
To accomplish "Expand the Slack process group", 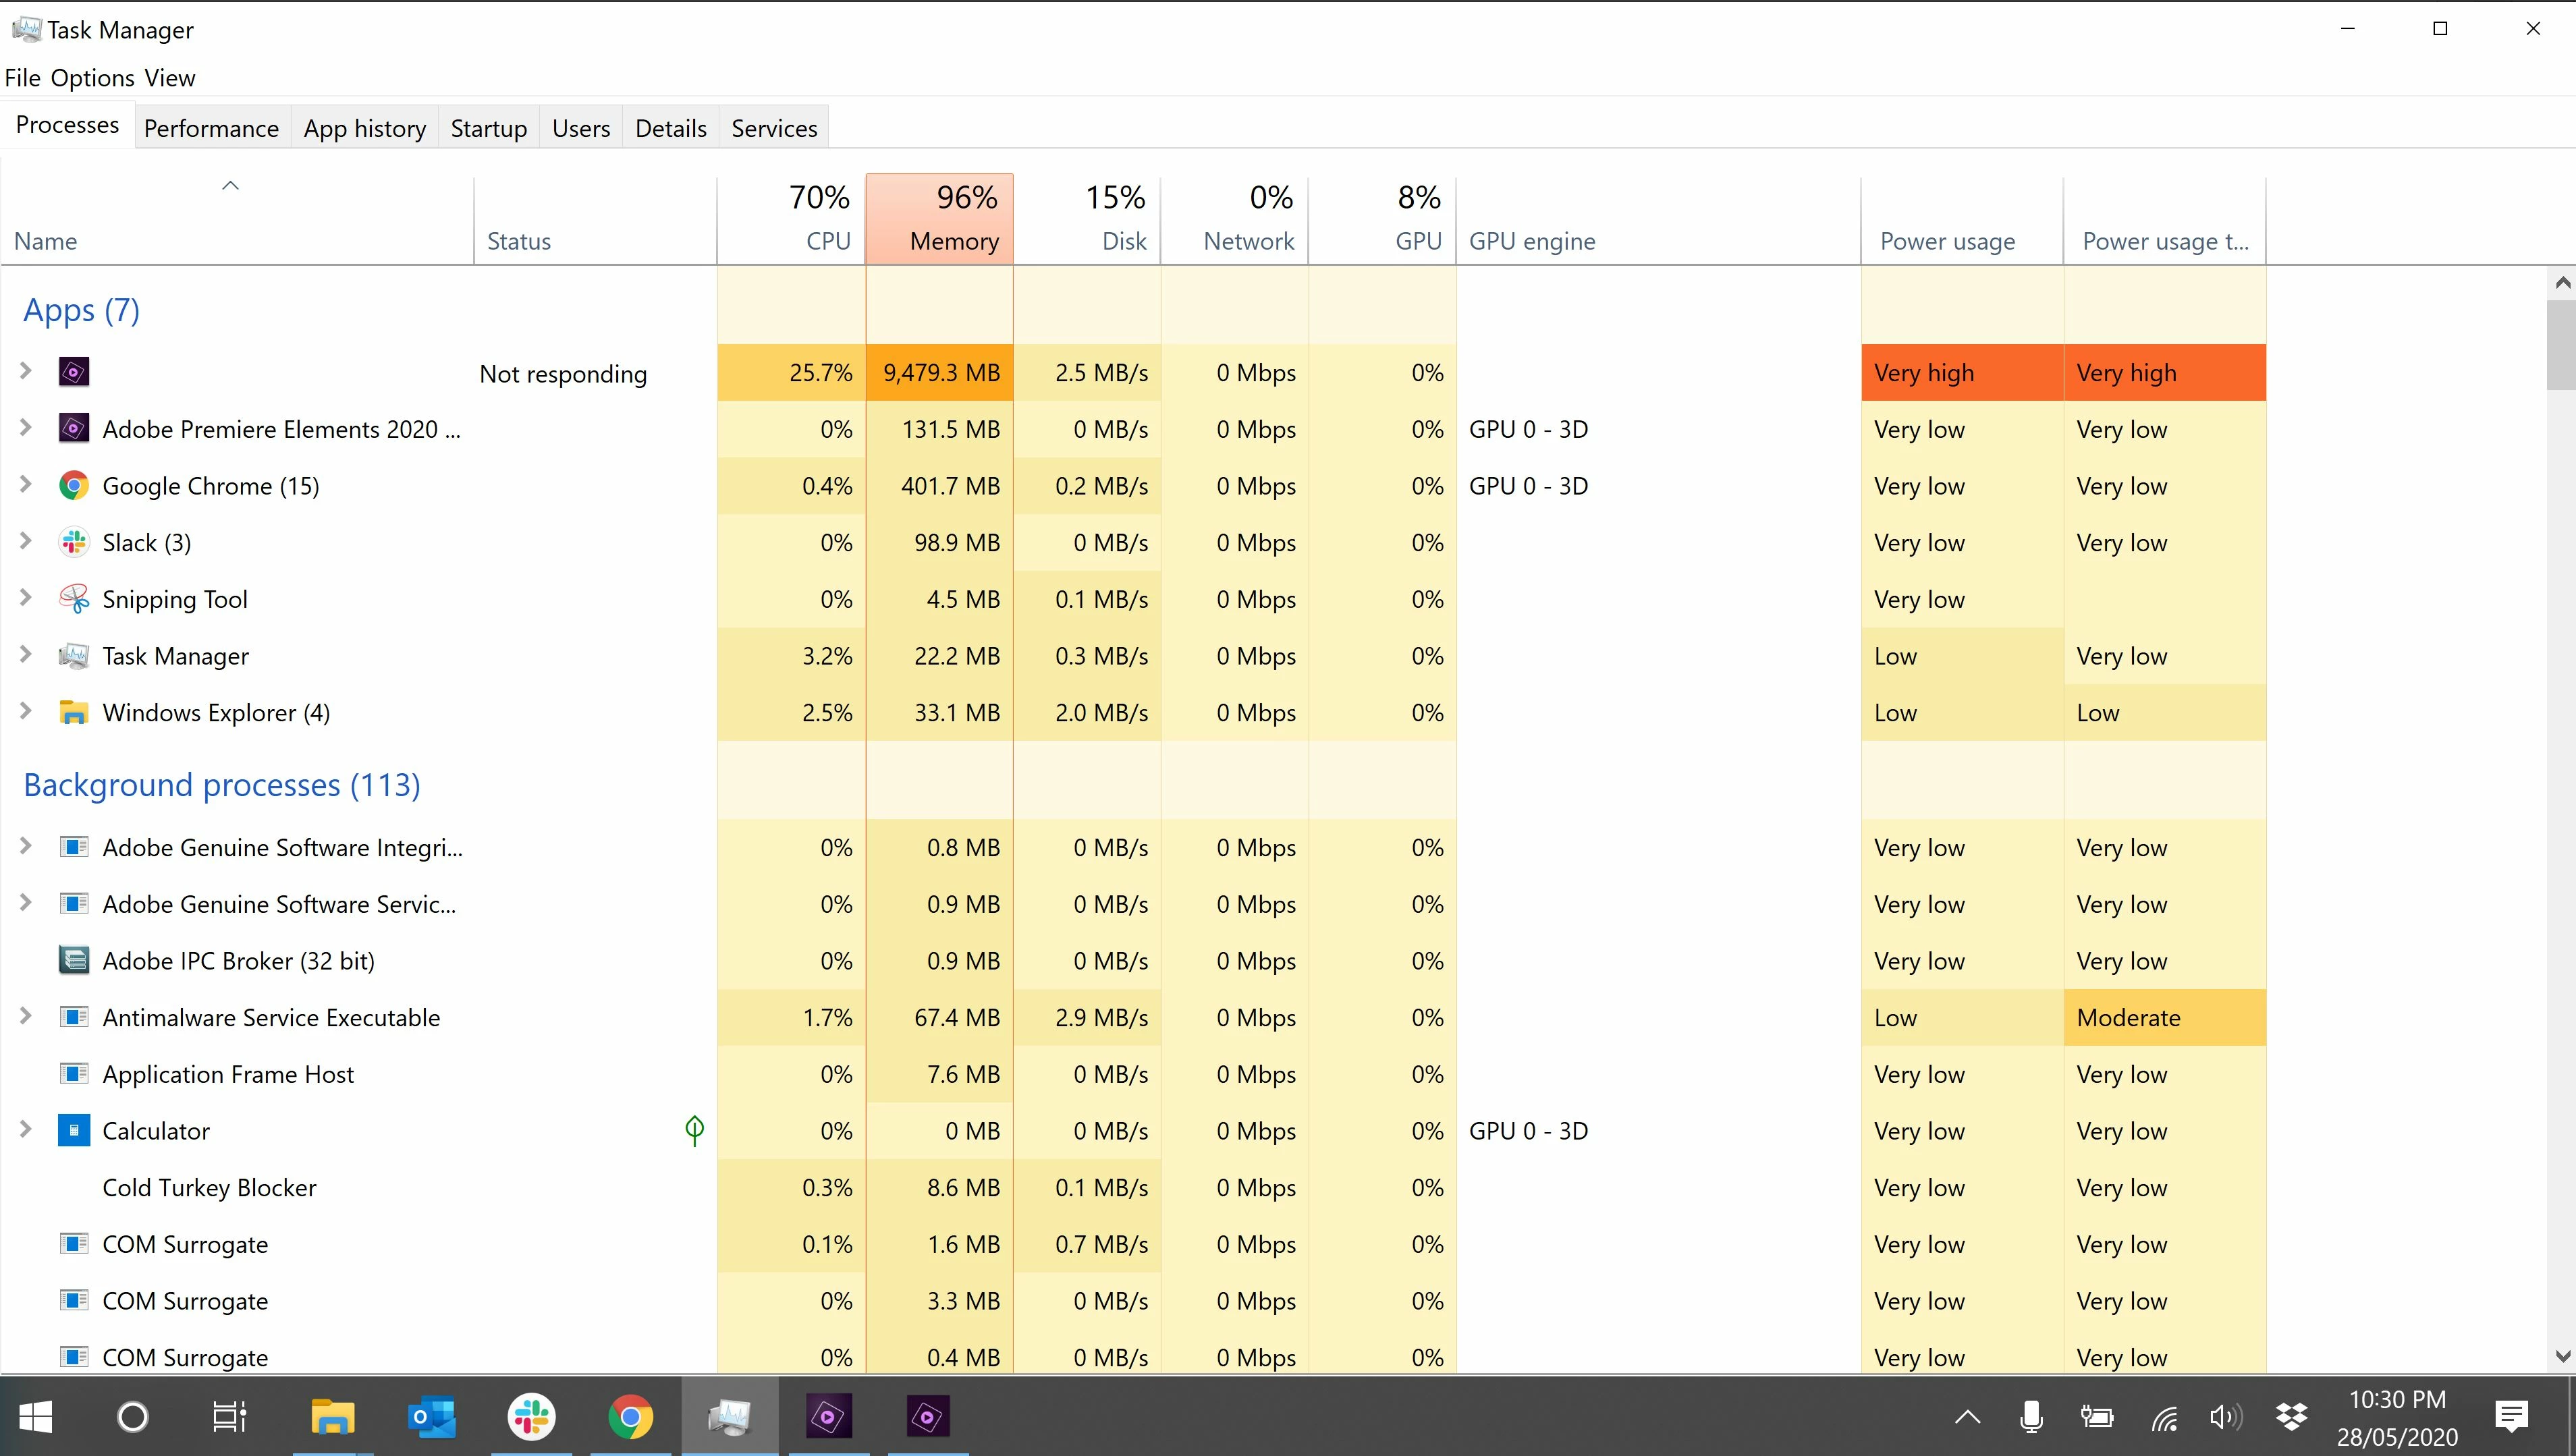I will click(x=26, y=541).
